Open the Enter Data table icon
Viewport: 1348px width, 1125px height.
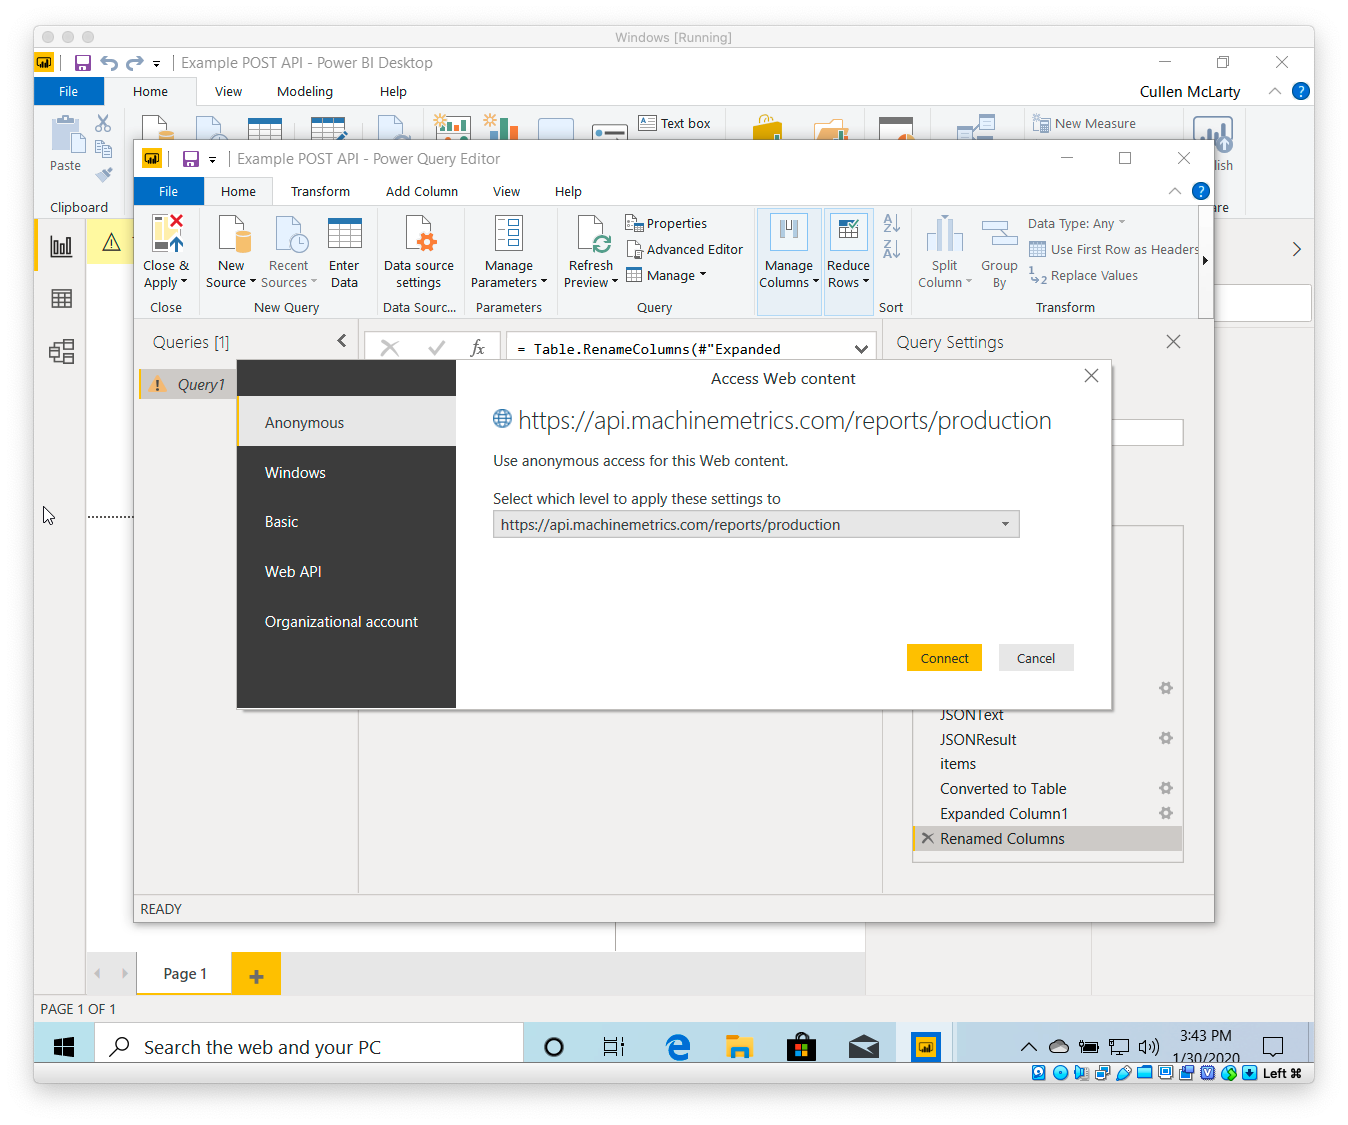pyautogui.click(x=345, y=233)
